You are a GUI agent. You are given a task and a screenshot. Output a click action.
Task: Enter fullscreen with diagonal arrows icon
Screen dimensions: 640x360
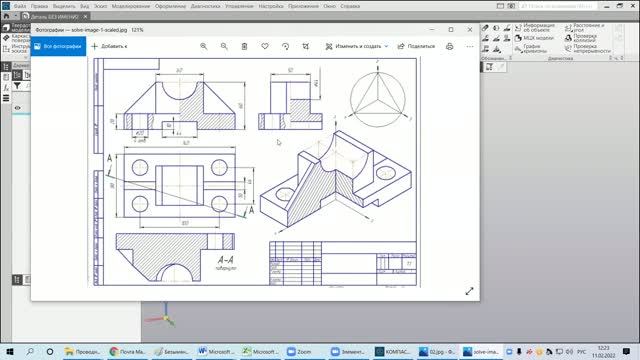pyautogui.click(x=469, y=291)
